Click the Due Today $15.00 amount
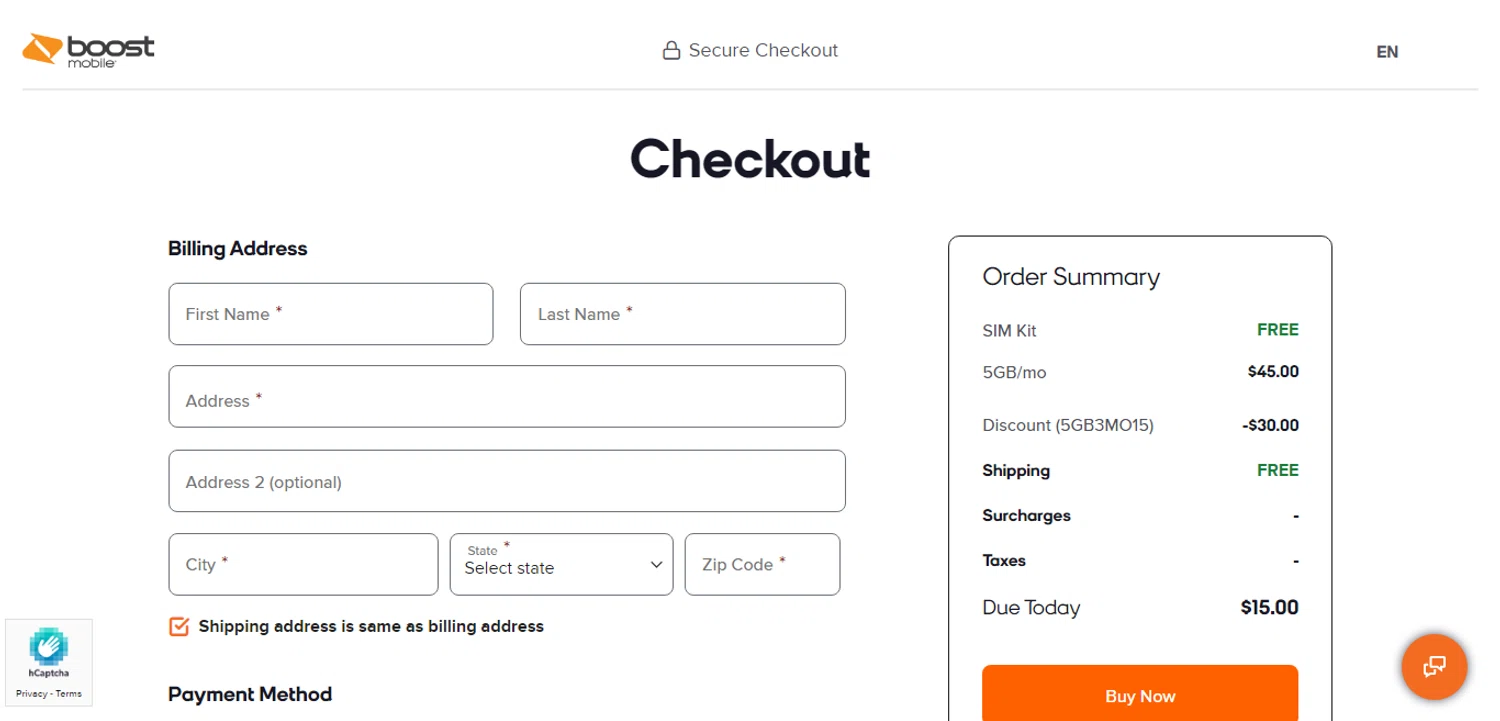The height and width of the screenshot is (721, 1500). pyautogui.click(x=1269, y=607)
